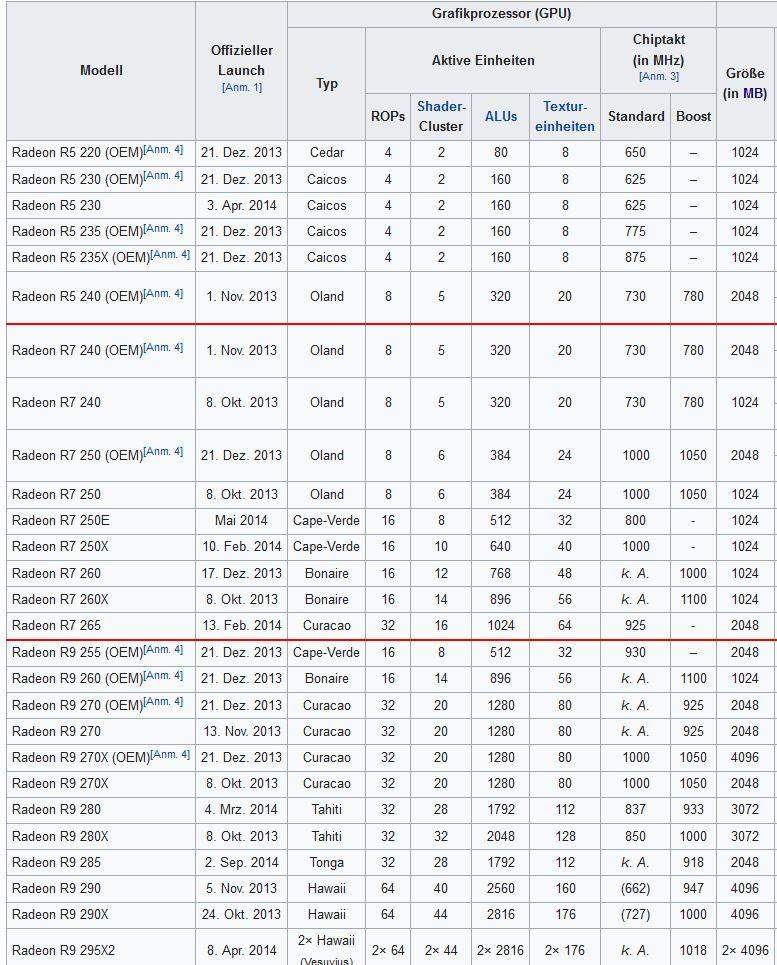The height and width of the screenshot is (965, 777).
Task: Open the Anm. 3 footnote under Chiptakt
Action: (658, 77)
